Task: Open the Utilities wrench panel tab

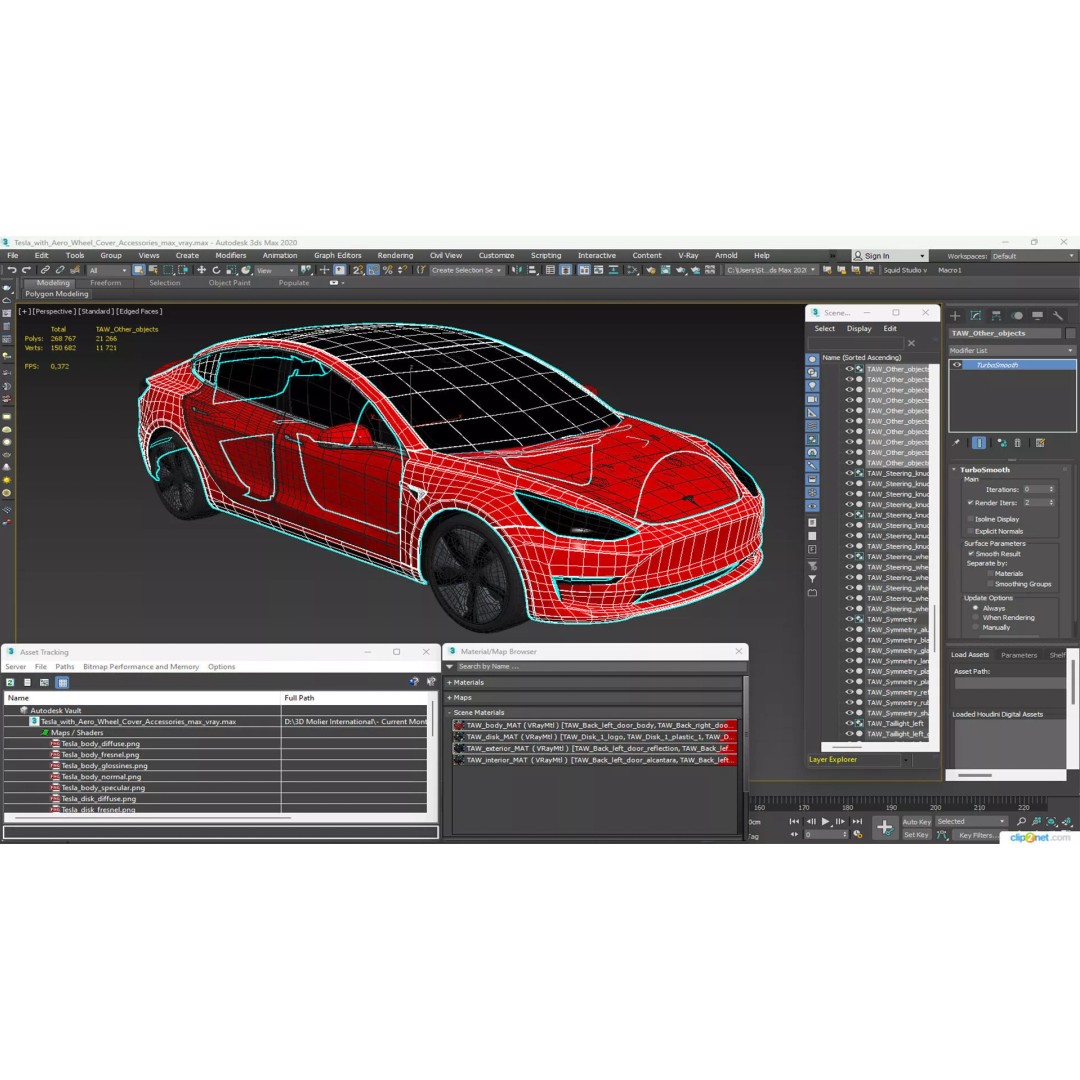Action: pos(1058,315)
